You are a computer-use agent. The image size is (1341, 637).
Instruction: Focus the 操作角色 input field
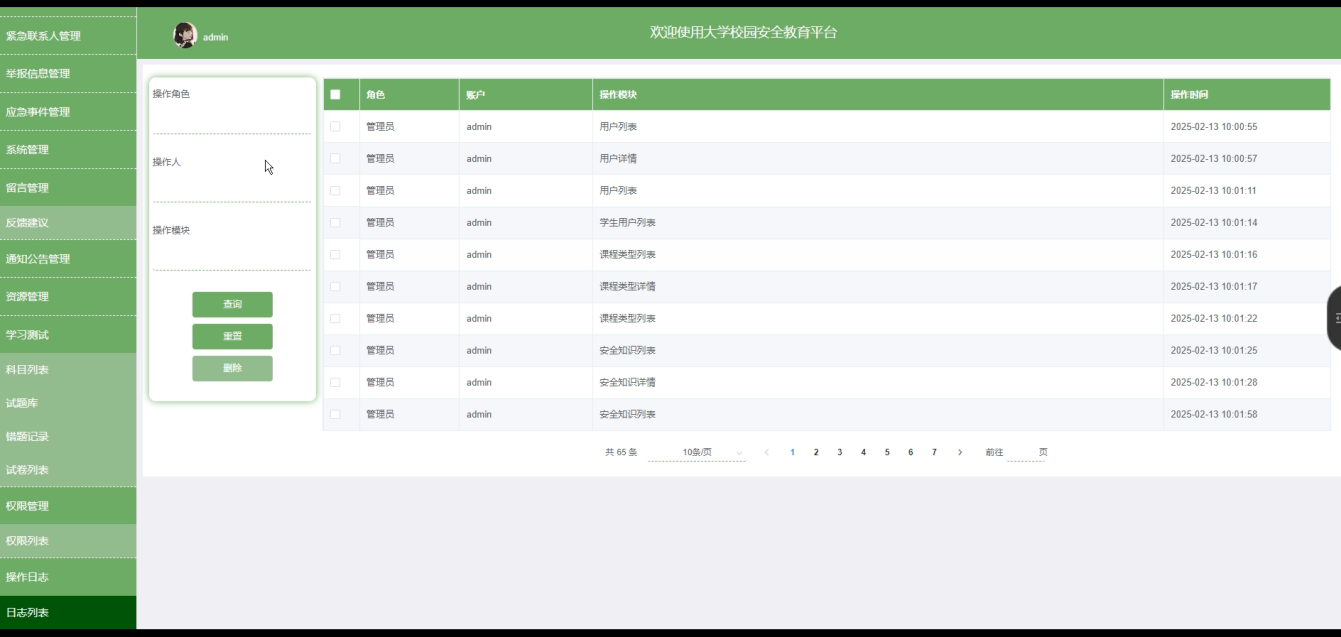click(232, 121)
